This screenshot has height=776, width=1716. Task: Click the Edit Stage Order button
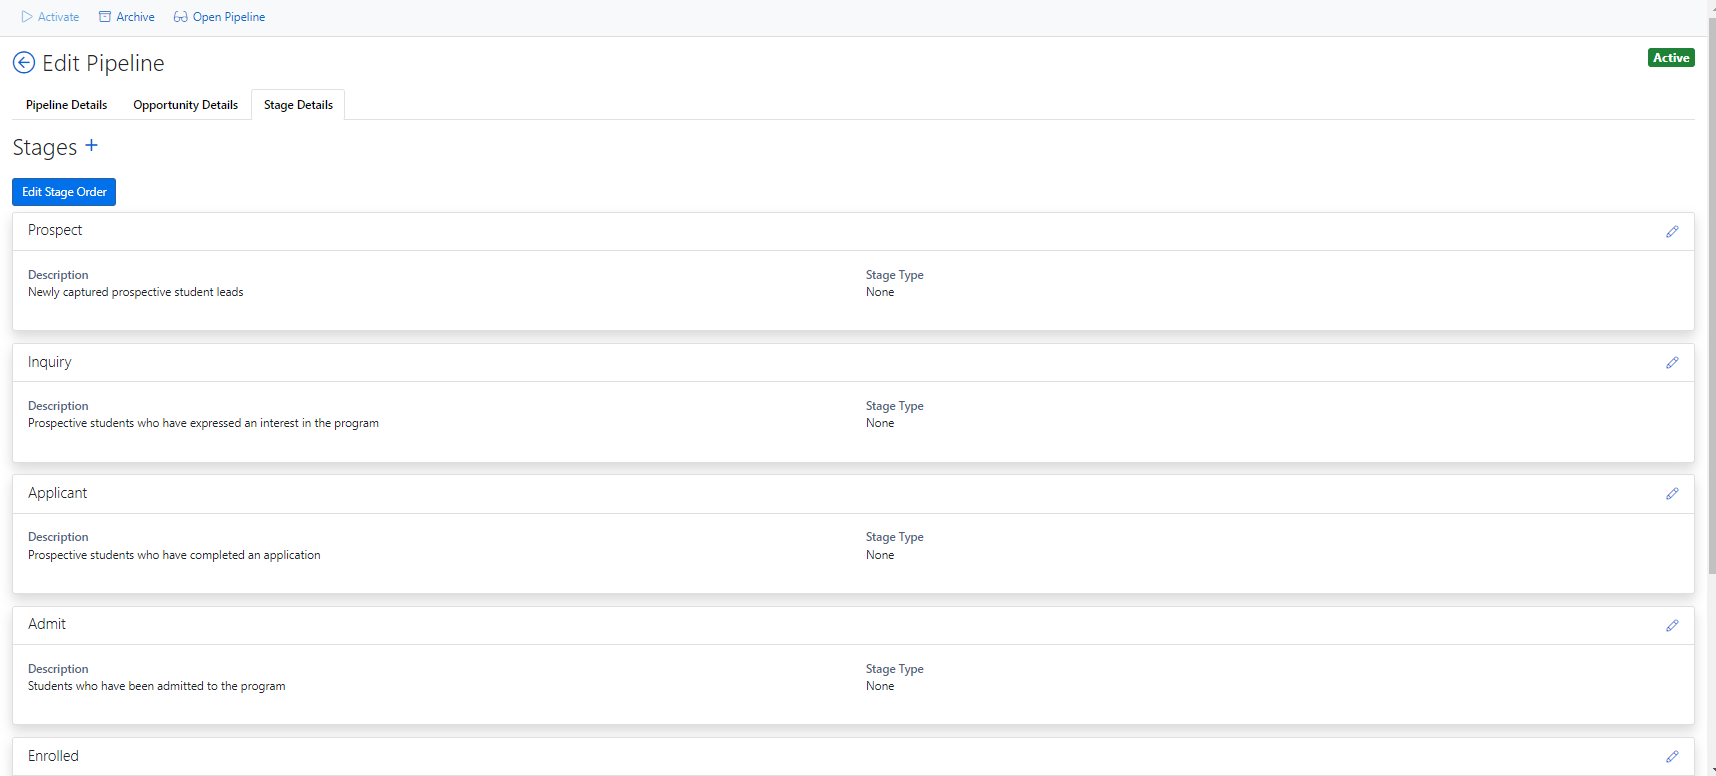(x=63, y=191)
